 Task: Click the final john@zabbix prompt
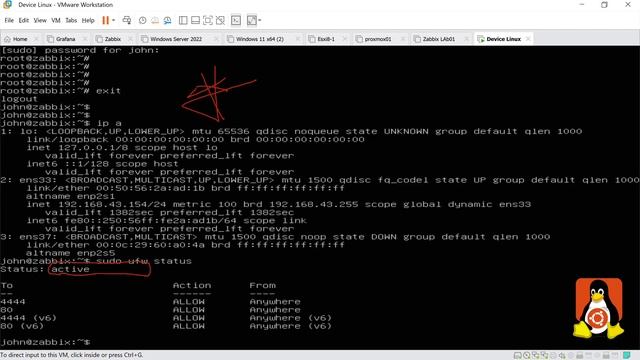click(x=45, y=342)
